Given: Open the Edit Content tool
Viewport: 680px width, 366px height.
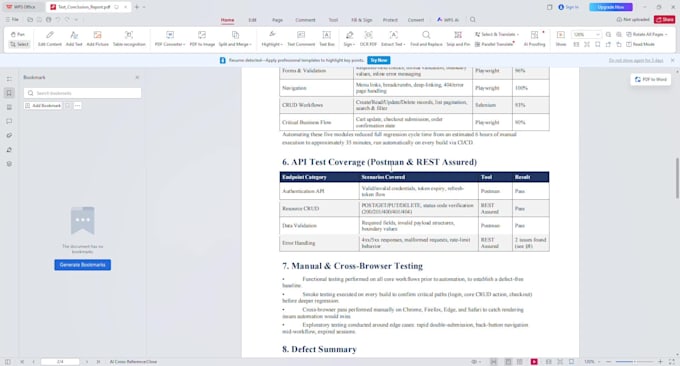Looking at the screenshot, I should (50, 39).
